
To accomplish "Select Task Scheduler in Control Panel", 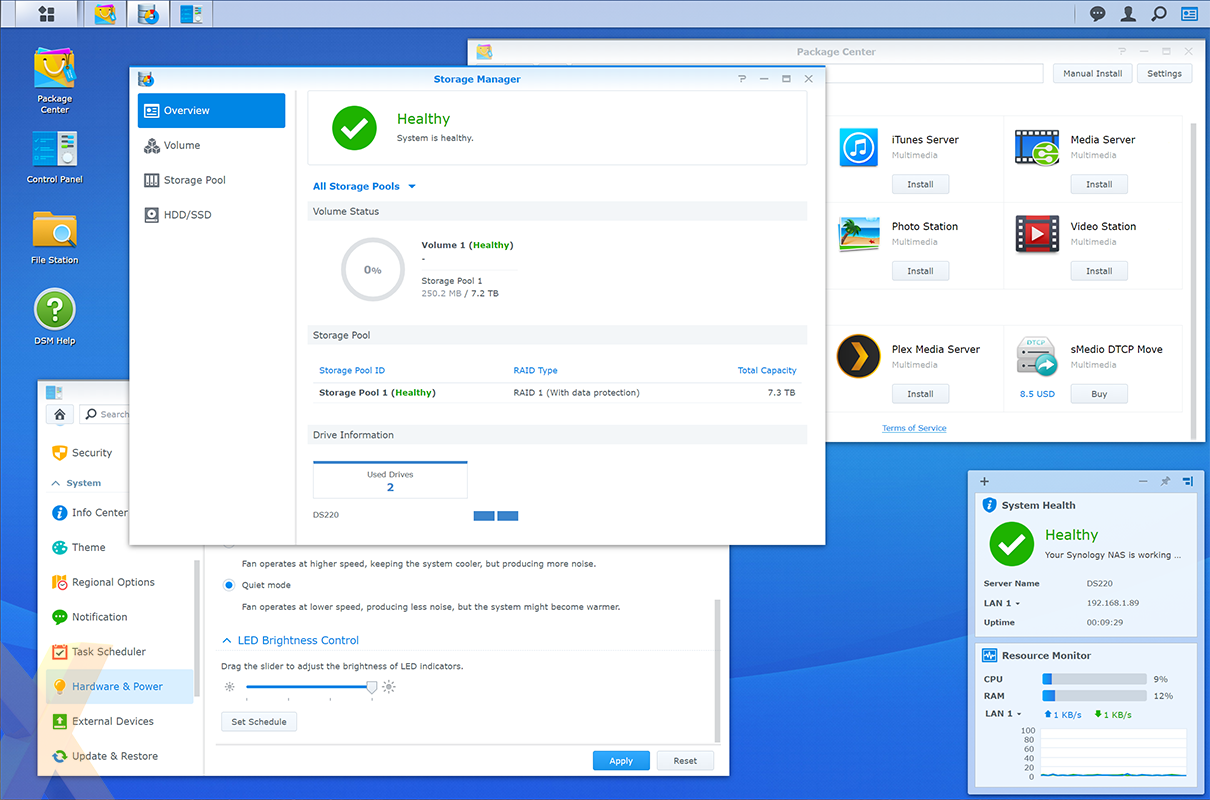I will click(x=120, y=651).
